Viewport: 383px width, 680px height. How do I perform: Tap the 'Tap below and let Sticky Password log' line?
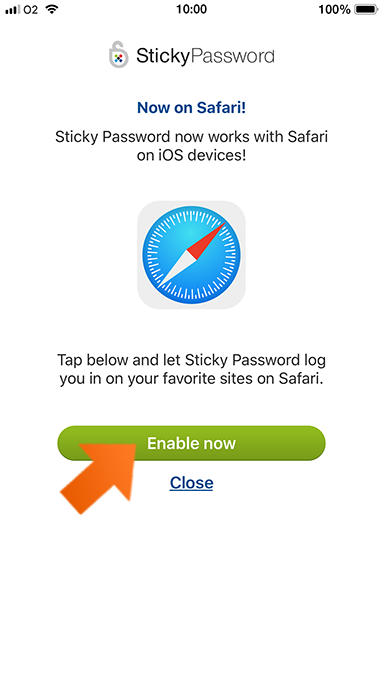[x=191, y=360]
